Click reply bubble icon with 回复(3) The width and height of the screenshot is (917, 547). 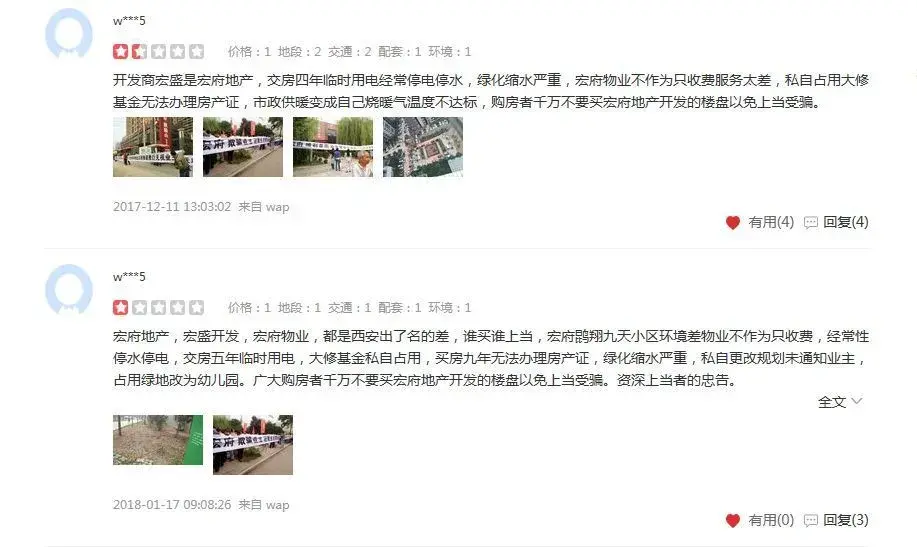pos(811,520)
